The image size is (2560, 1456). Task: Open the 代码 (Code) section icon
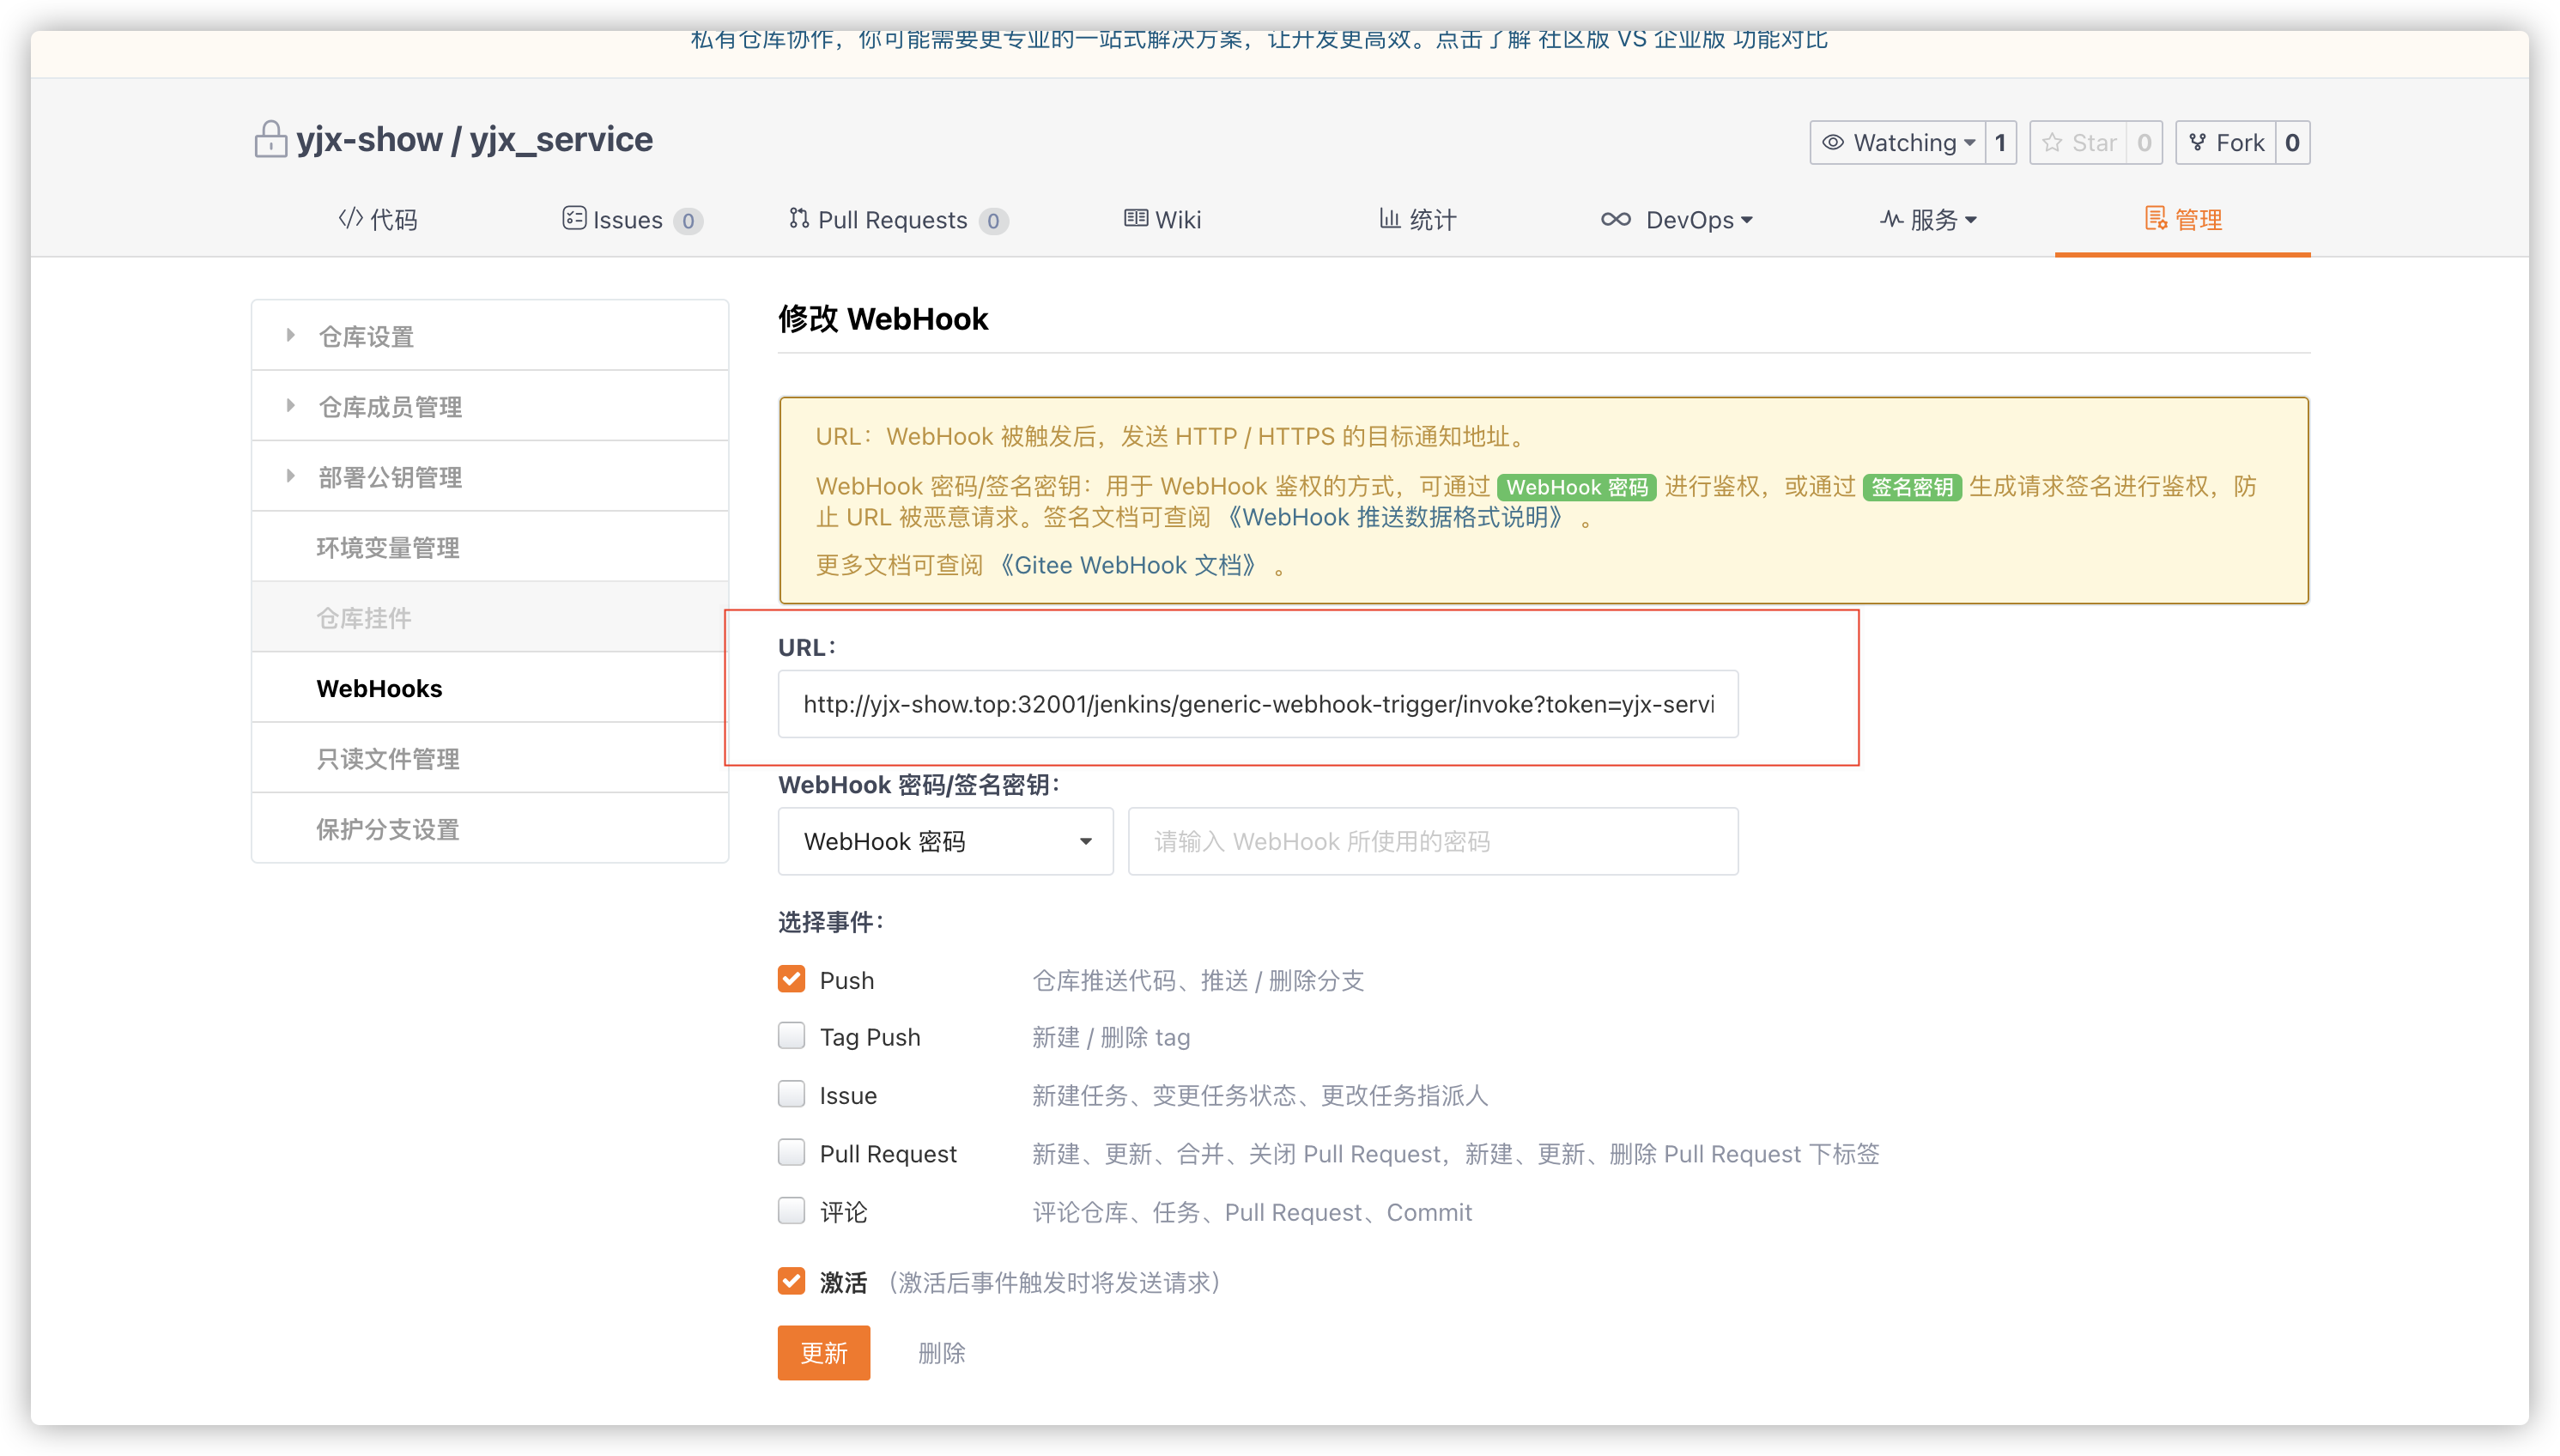point(349,219)
